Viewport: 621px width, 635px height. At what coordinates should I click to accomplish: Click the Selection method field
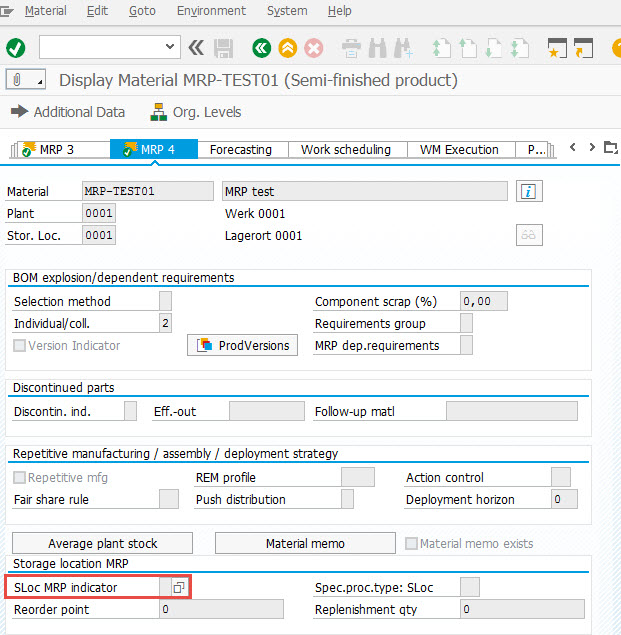165,301
